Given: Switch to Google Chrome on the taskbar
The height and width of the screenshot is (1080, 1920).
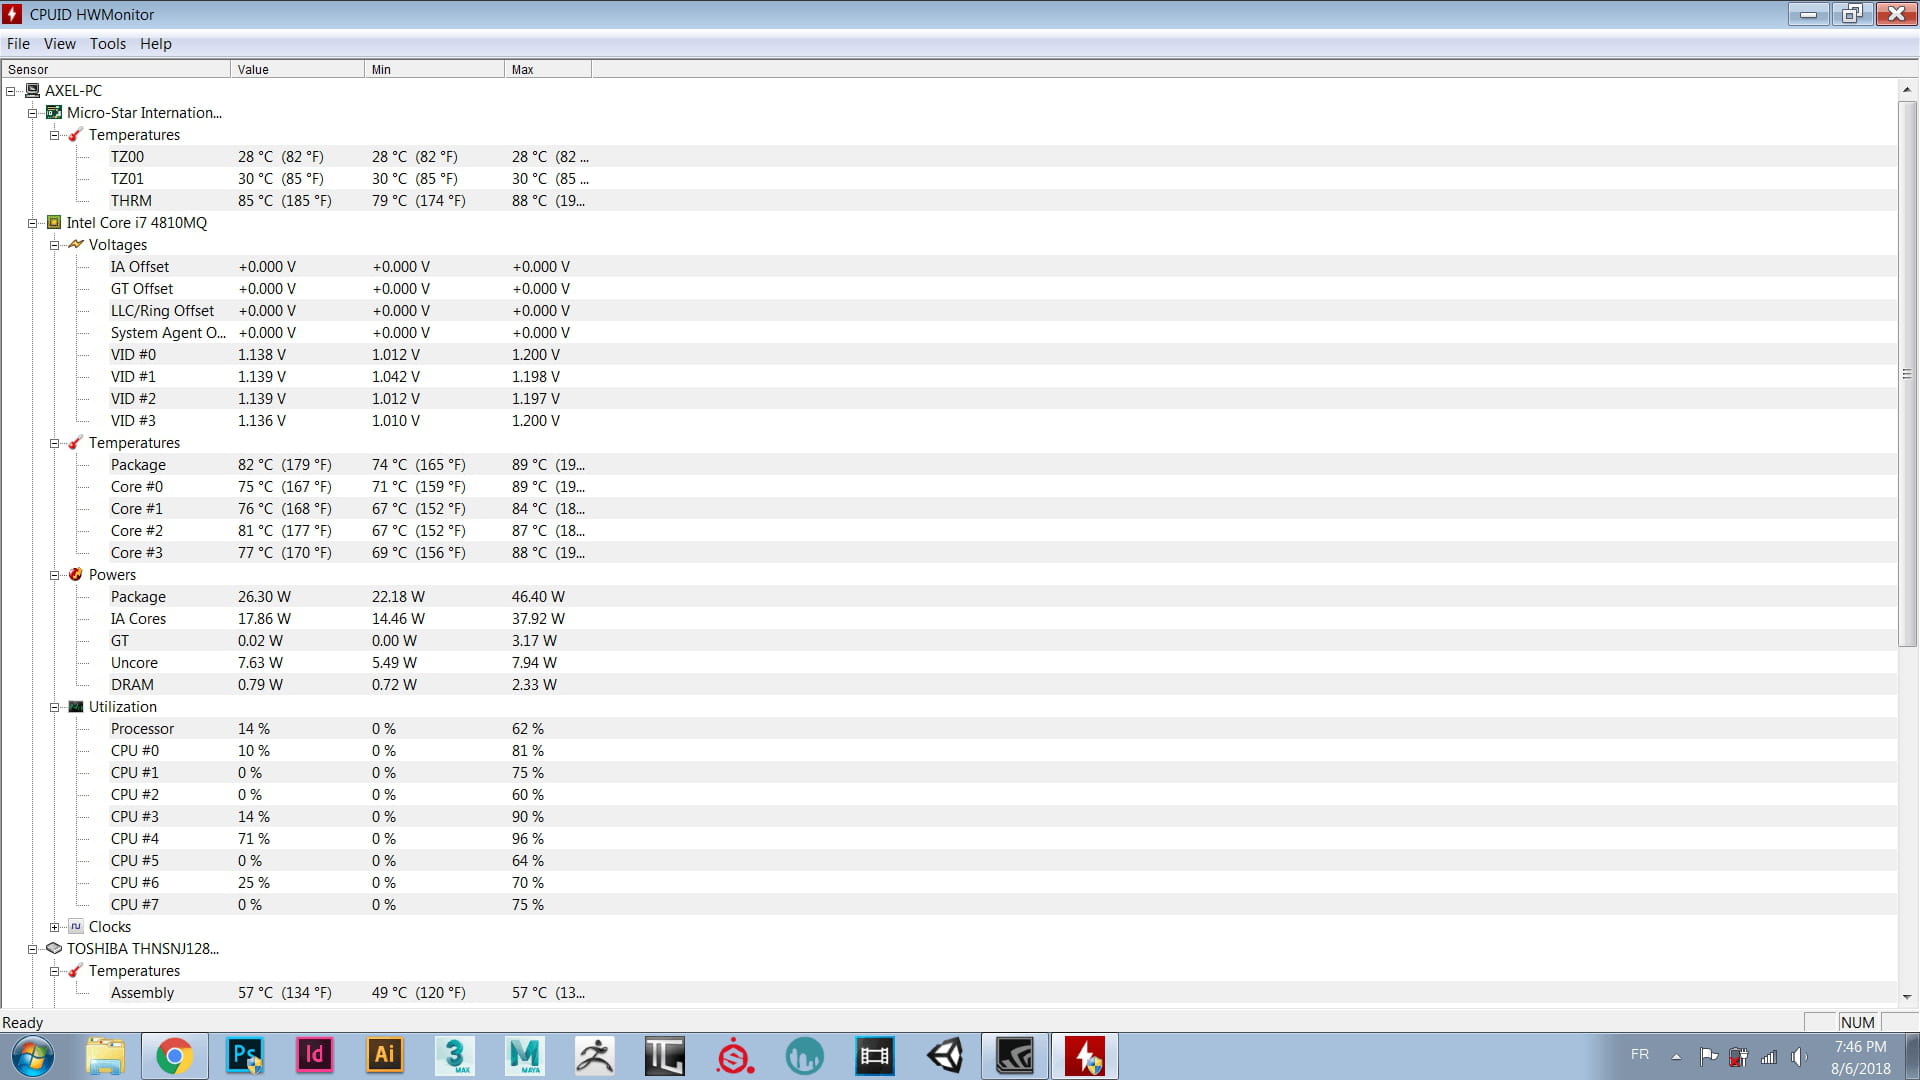Looking at the screenshot, I should (x=174, y=1056).
